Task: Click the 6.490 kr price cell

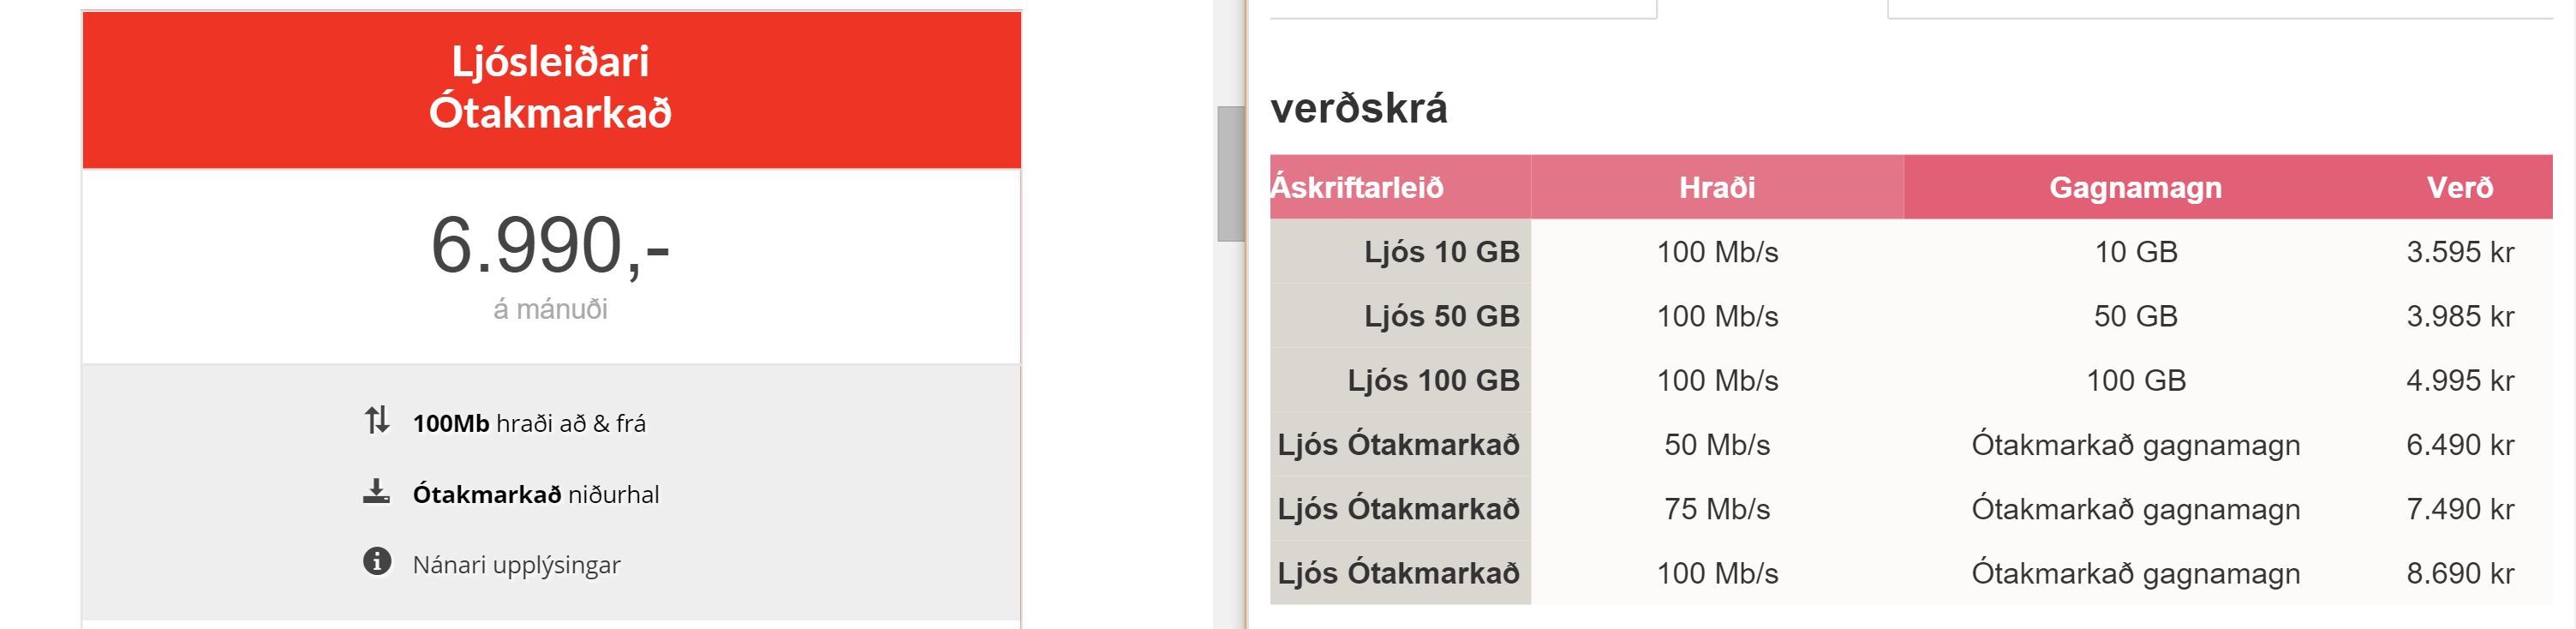Action: coord(2459,445)
